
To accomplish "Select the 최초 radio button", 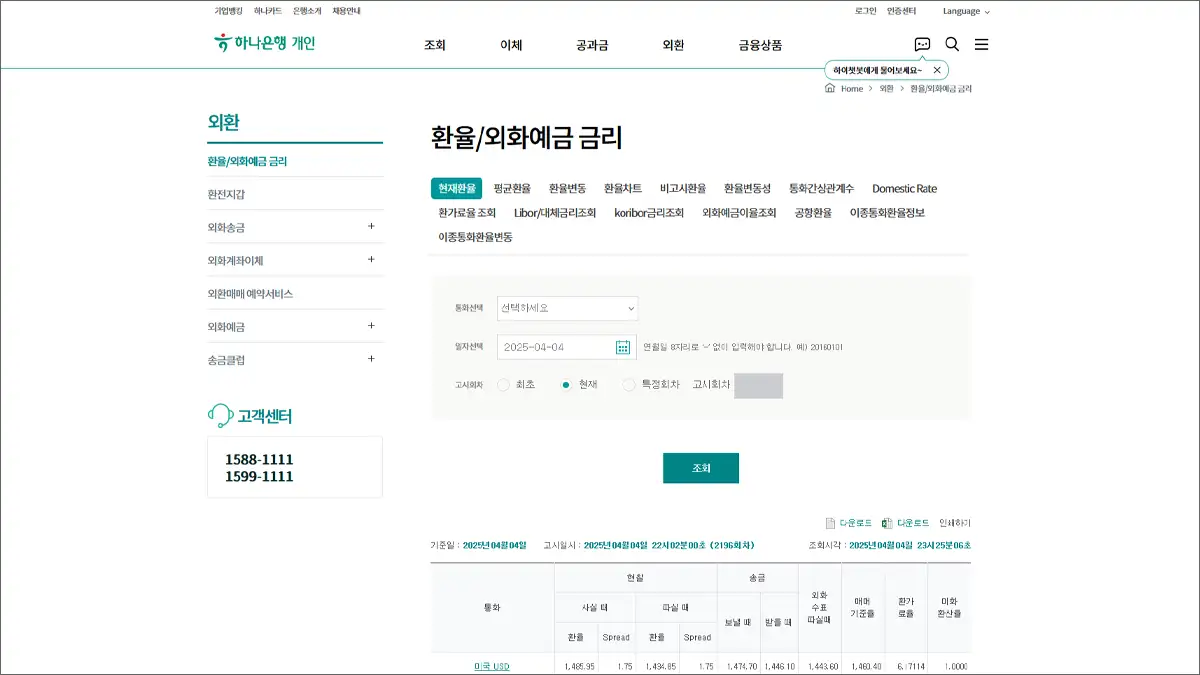I will click(503, 383).
